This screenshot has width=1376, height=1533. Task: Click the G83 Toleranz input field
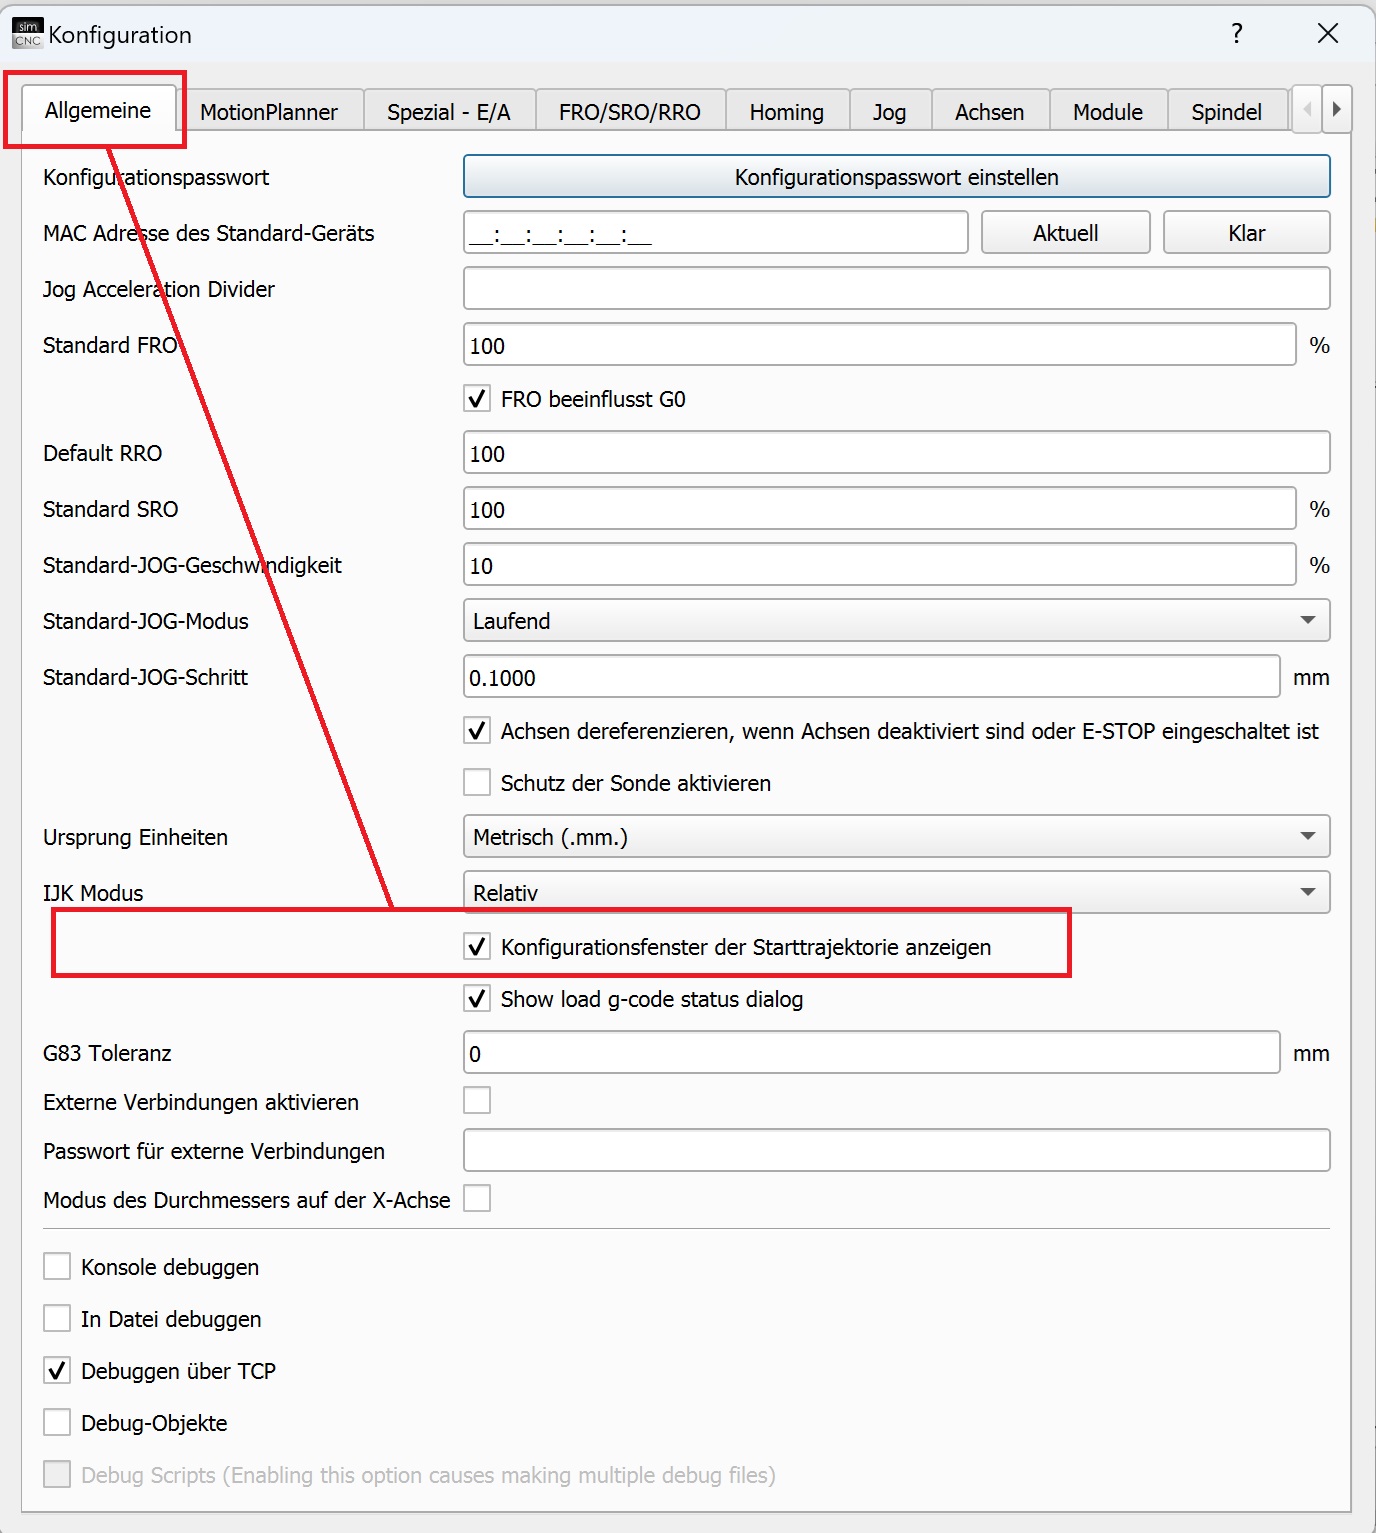click(x=872, y=1053)
